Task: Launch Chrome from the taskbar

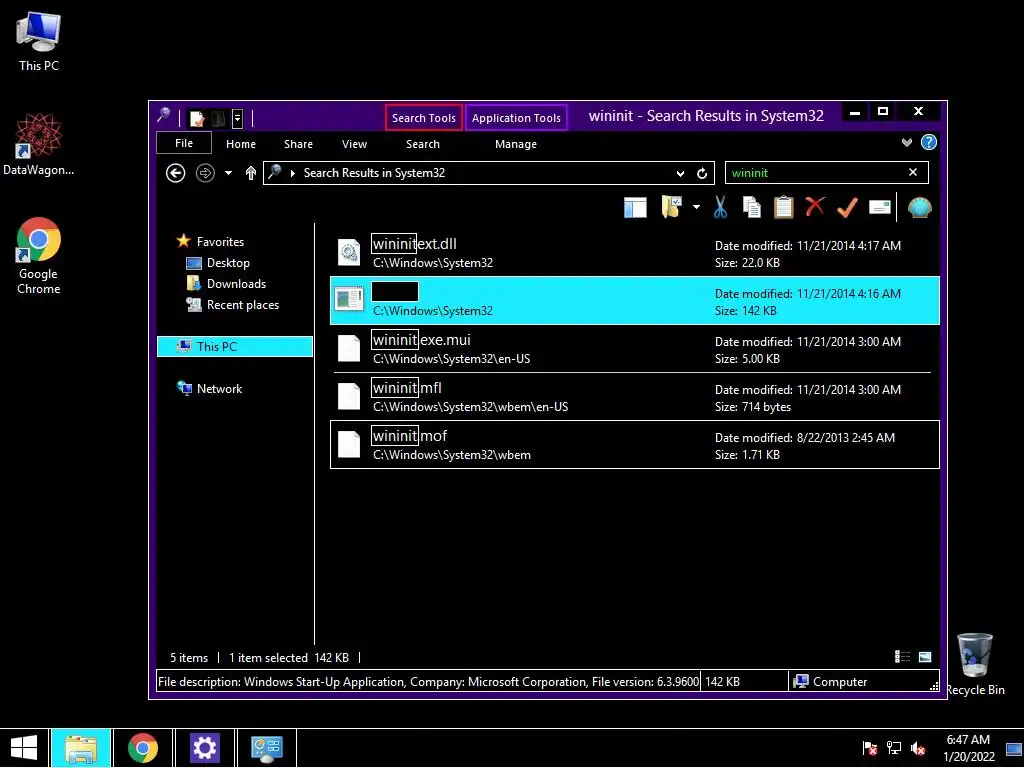Action: [142, 748]
